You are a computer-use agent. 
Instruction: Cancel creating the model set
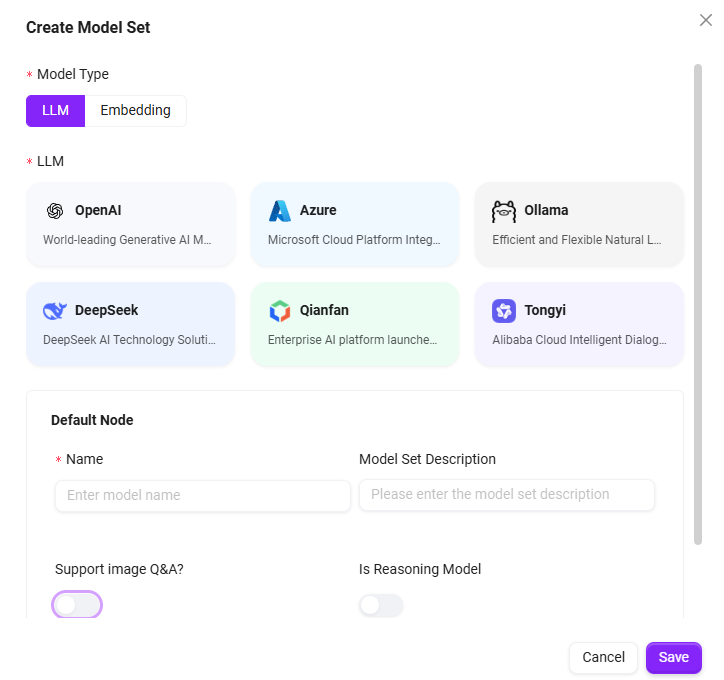point(603,657)
